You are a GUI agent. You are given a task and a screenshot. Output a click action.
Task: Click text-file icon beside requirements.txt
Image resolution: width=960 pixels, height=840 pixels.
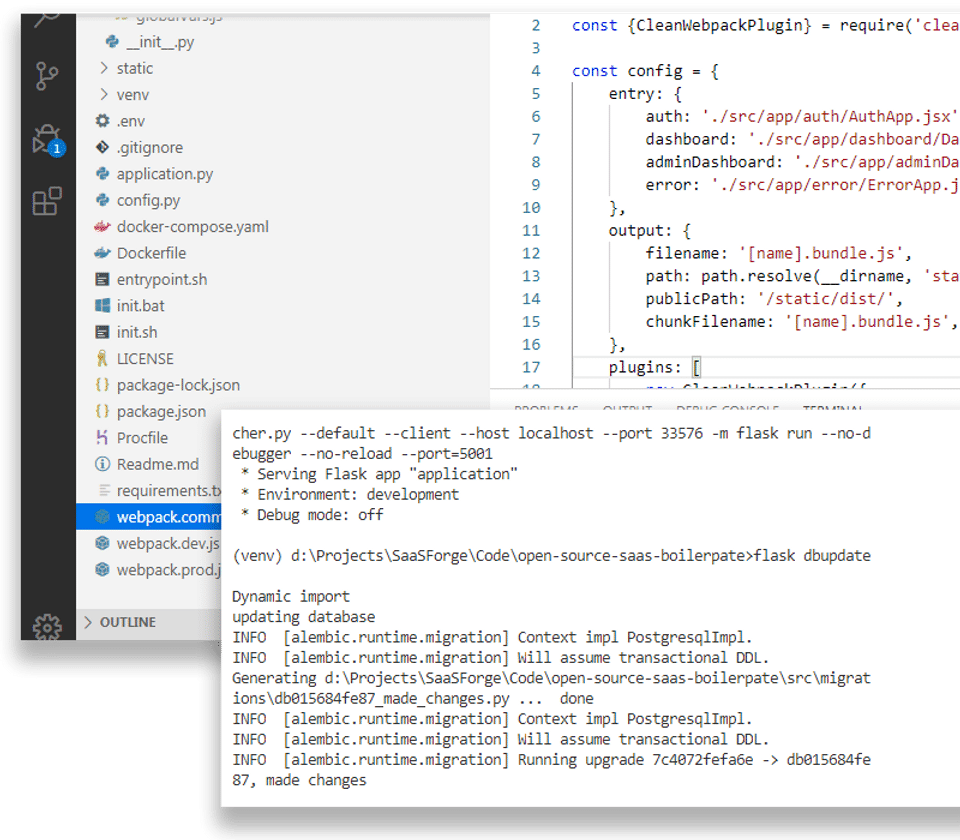[104, 490]
